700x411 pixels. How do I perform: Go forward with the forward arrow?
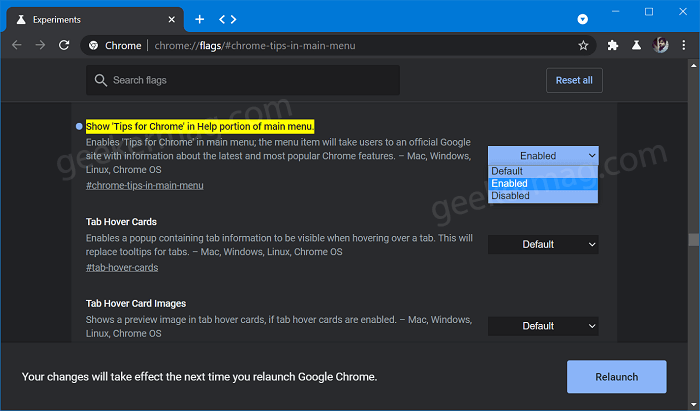40,45
